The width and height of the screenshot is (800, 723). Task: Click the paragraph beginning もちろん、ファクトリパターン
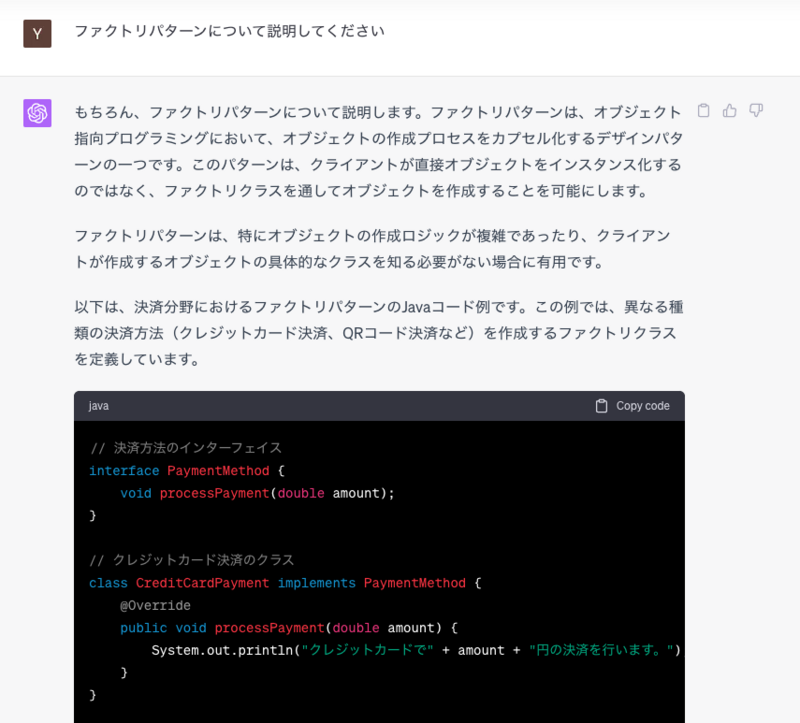pos(379,152)
